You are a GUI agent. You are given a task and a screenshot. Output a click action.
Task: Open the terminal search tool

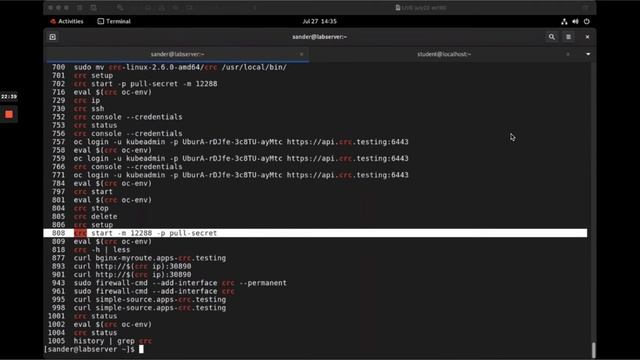[551, 37]
